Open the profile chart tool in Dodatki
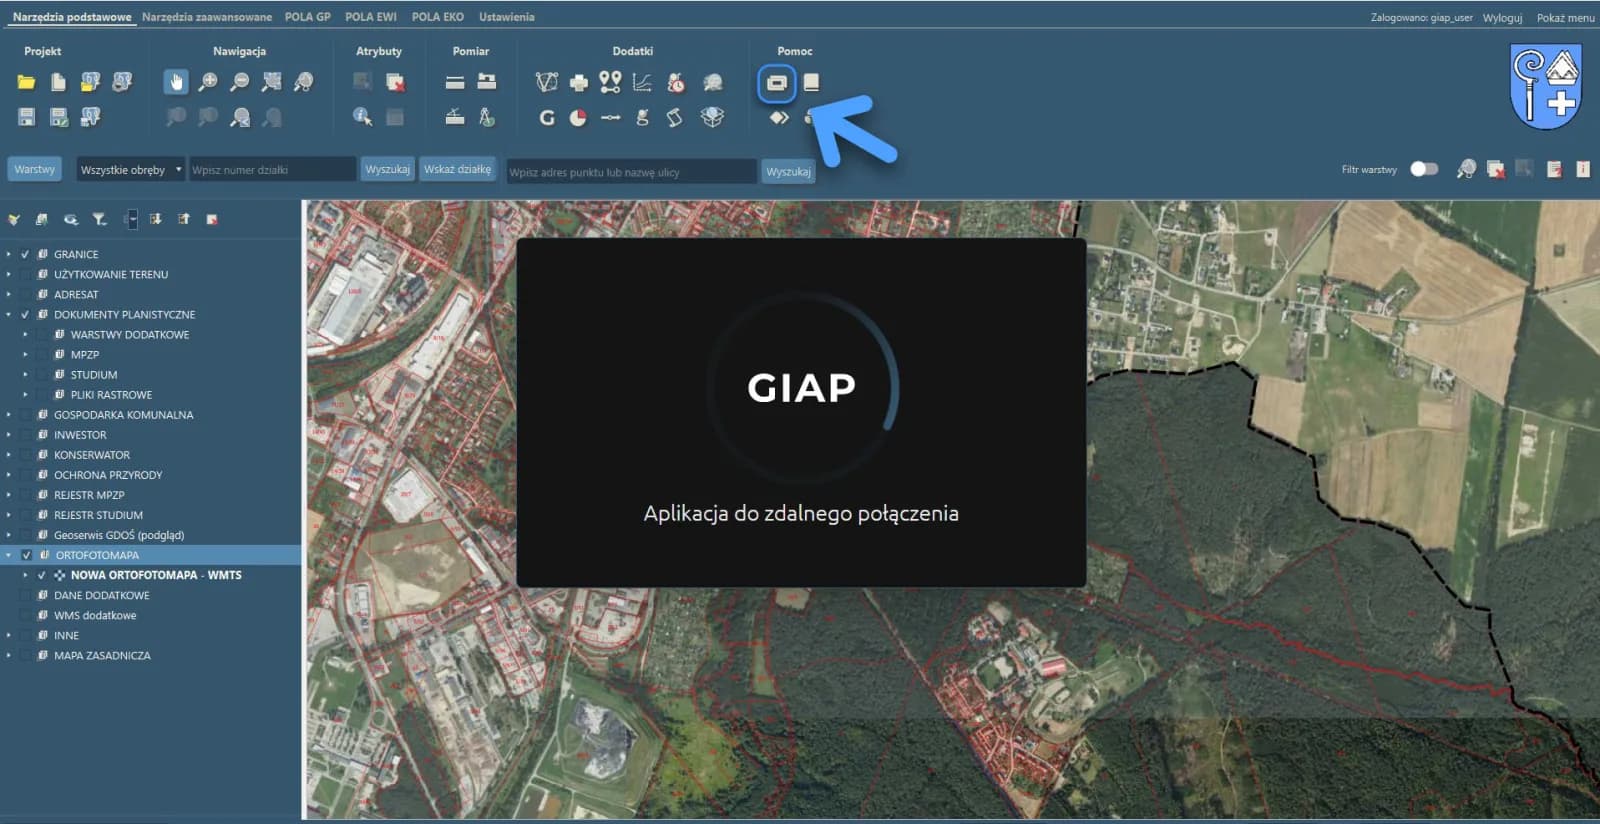This screenshot has width=1600, height=824. pos(642,82)
